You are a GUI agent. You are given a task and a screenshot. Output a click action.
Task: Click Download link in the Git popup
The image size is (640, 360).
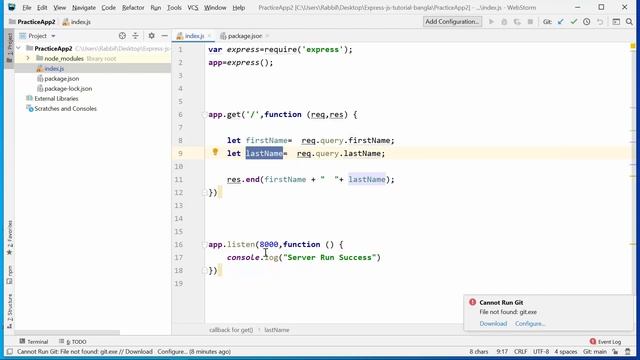[x=493, y=323]
